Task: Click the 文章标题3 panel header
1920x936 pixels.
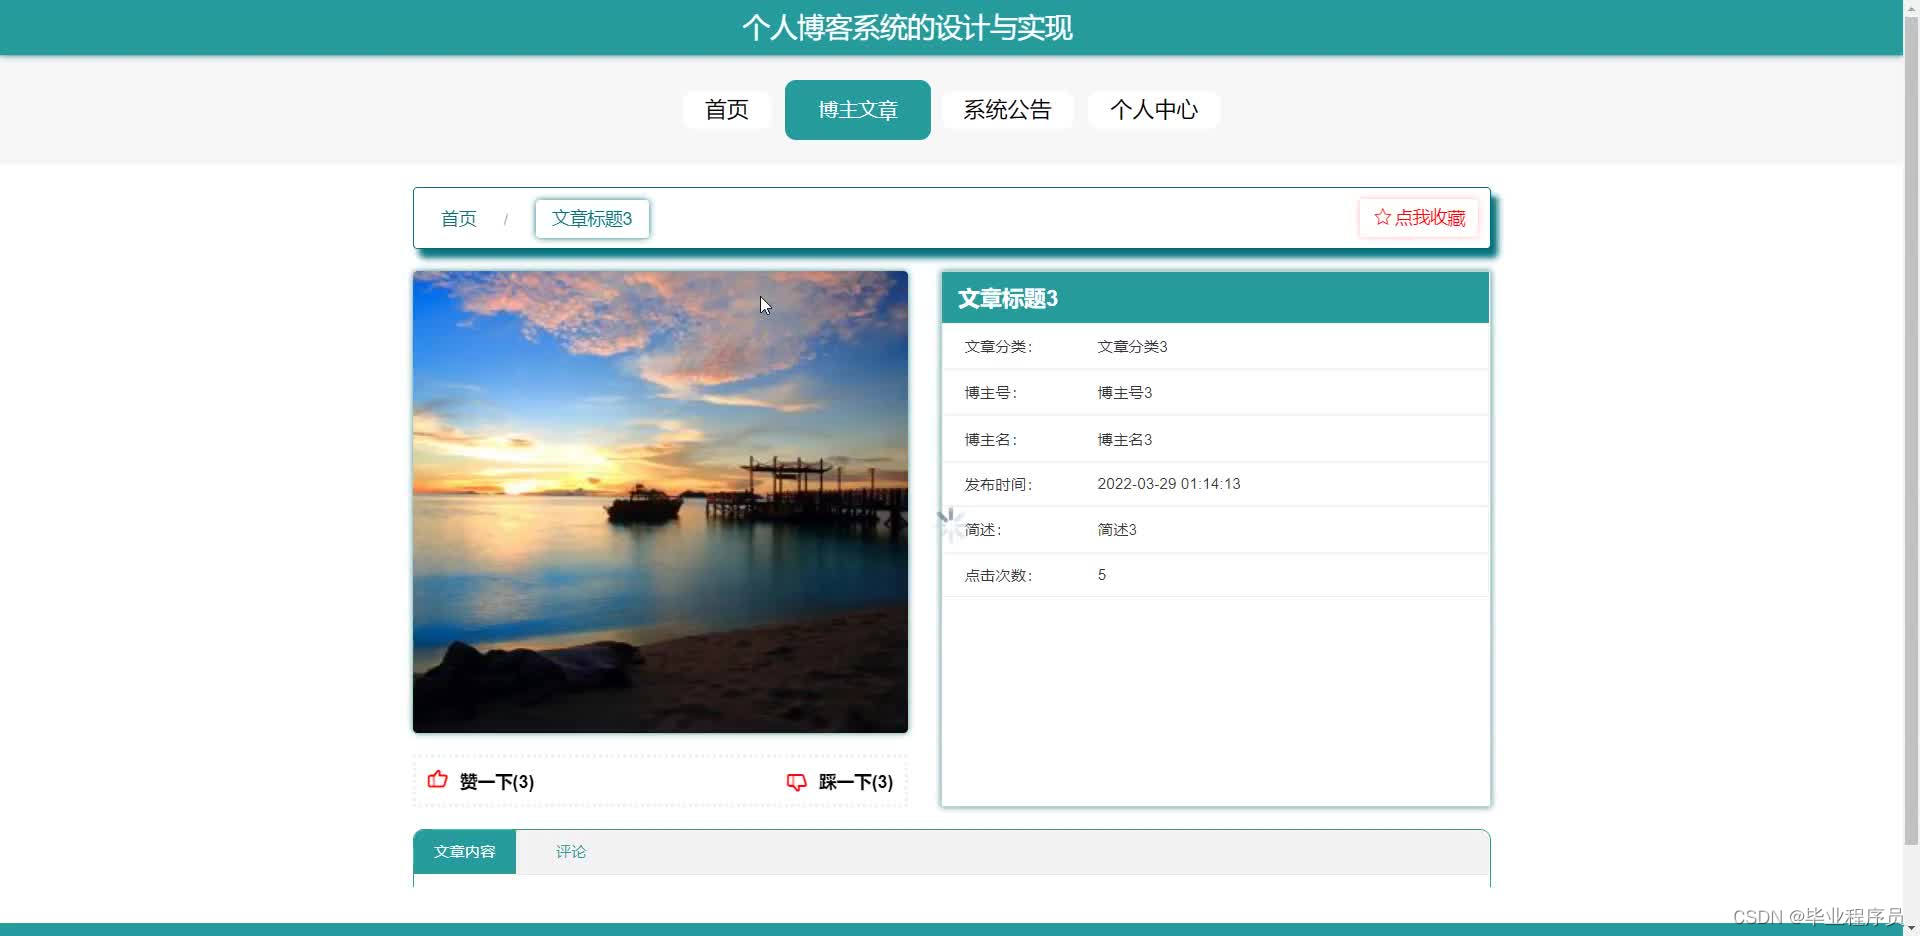Action: (1215, 299)
